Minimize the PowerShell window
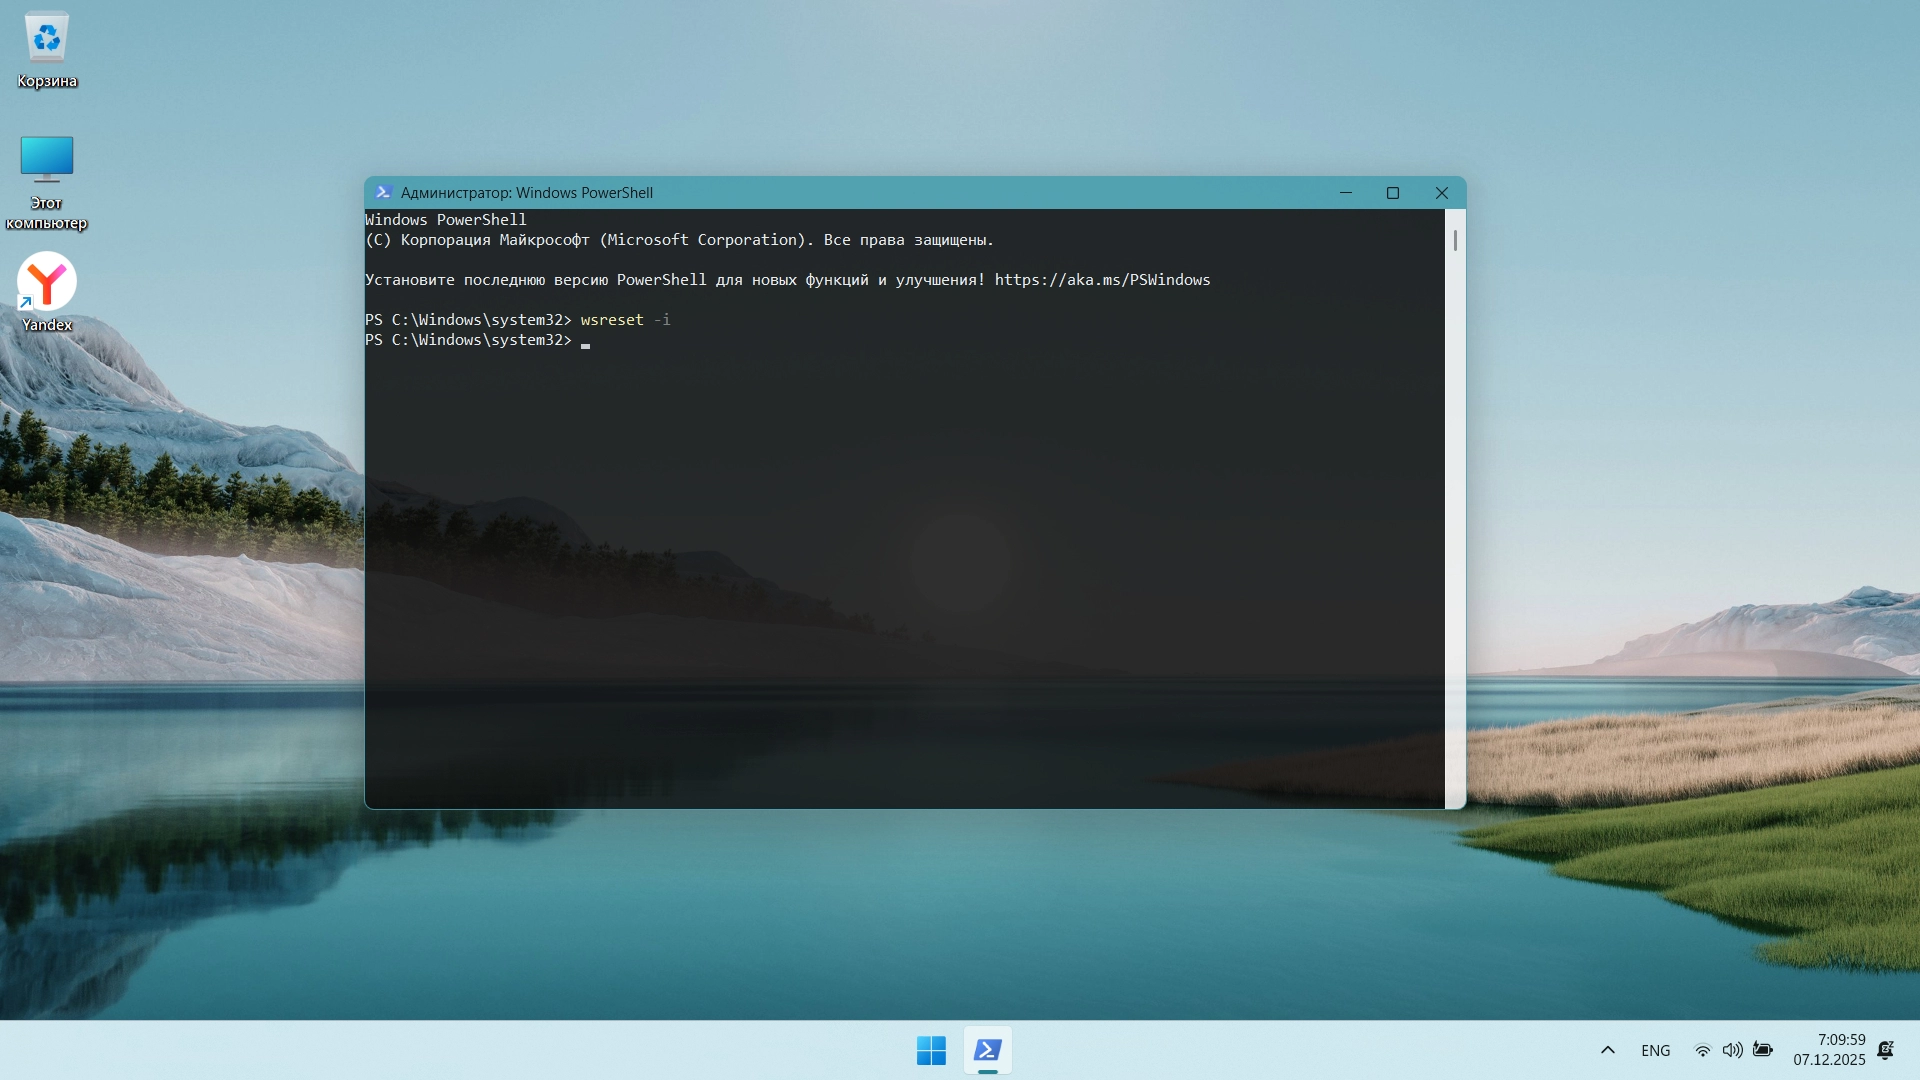1920x1080 pixels. coord(1346,192)
